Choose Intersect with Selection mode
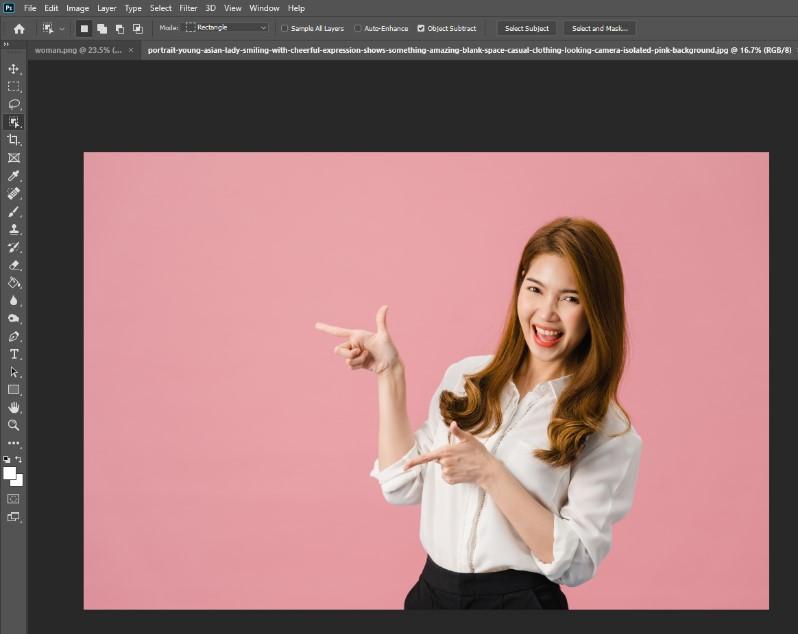This screenshot has height=634, width=798. click(138, 29)
